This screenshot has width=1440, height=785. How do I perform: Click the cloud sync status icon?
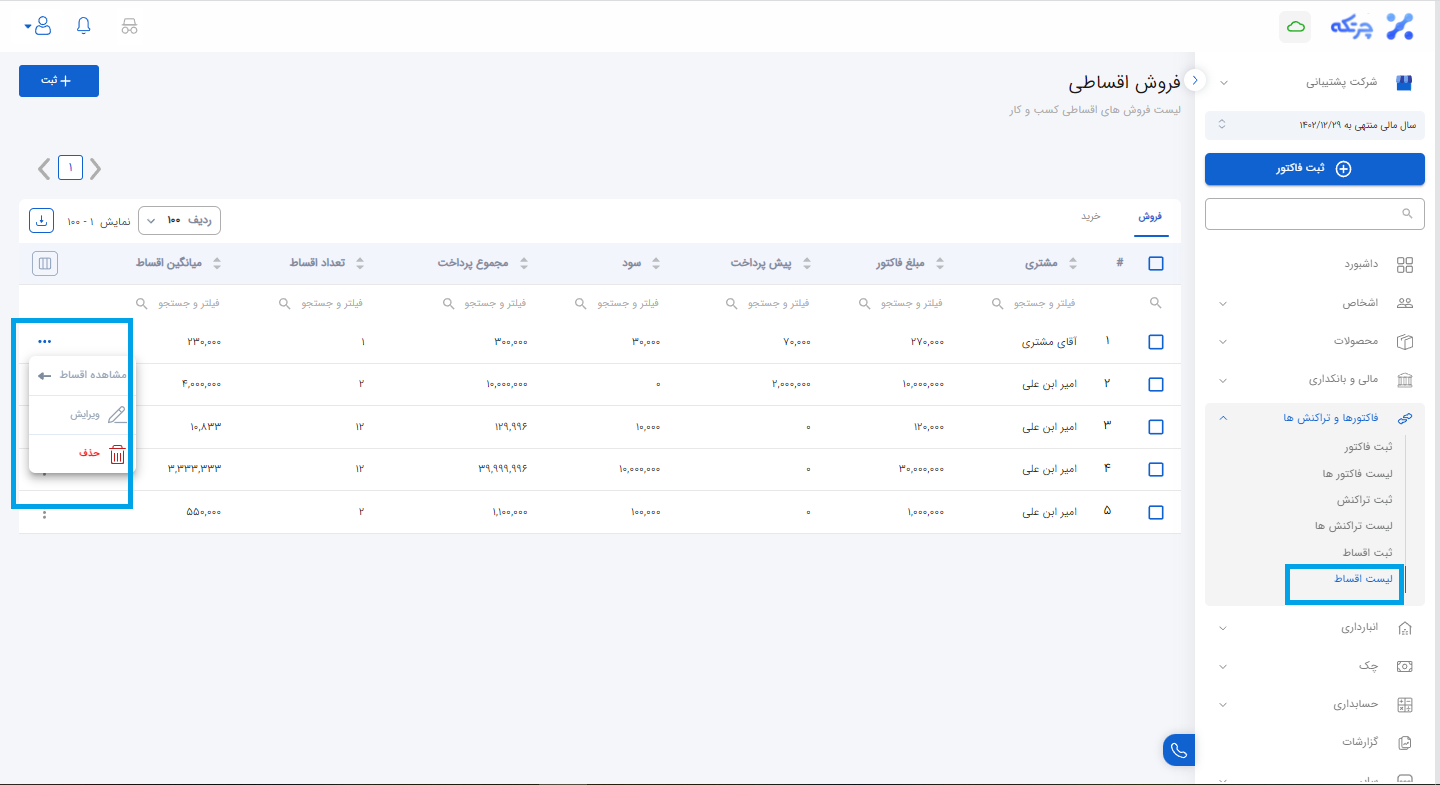click(x=1295, y=27)
